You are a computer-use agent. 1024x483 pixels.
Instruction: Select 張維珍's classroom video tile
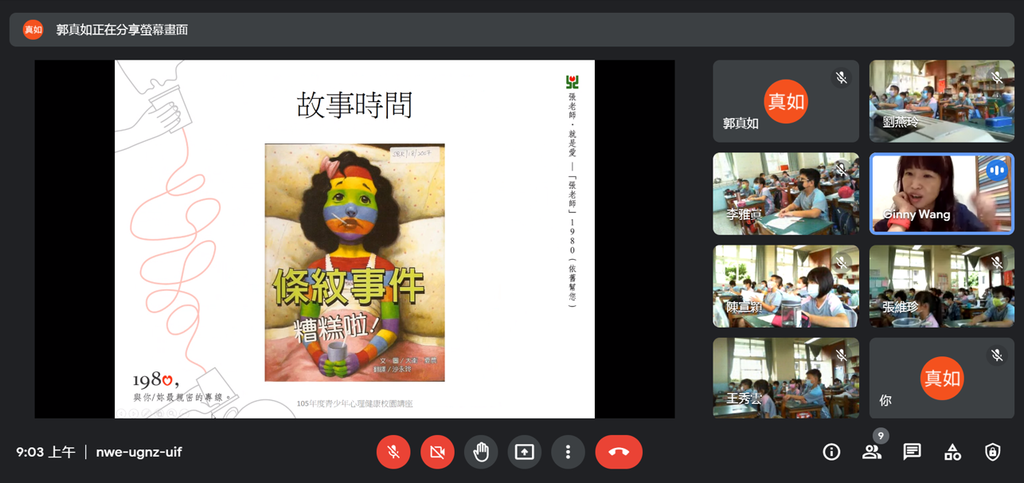click(x=942, y=286)
